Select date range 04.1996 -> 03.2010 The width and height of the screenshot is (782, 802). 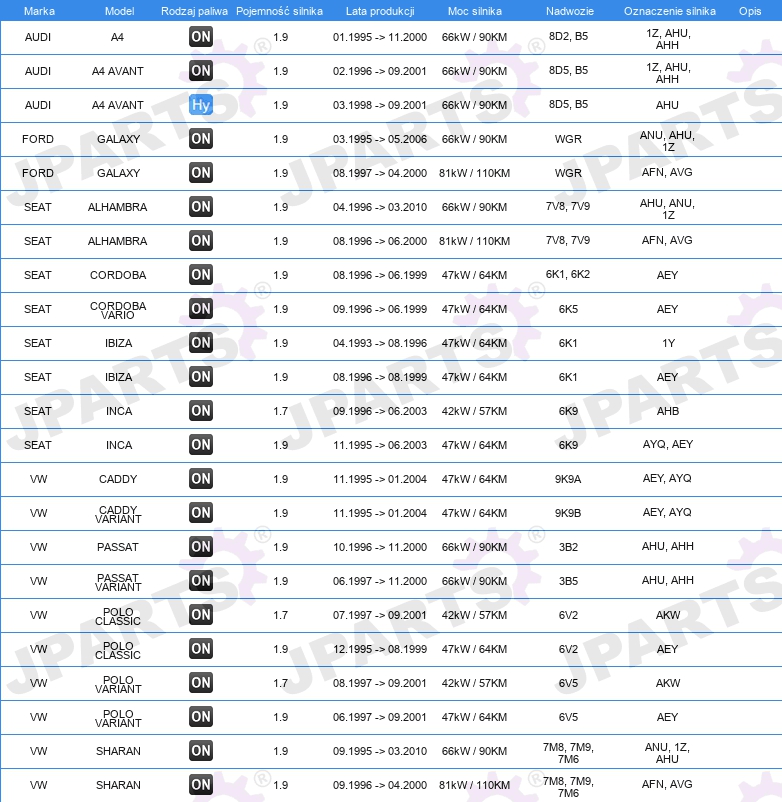point(379,207)
